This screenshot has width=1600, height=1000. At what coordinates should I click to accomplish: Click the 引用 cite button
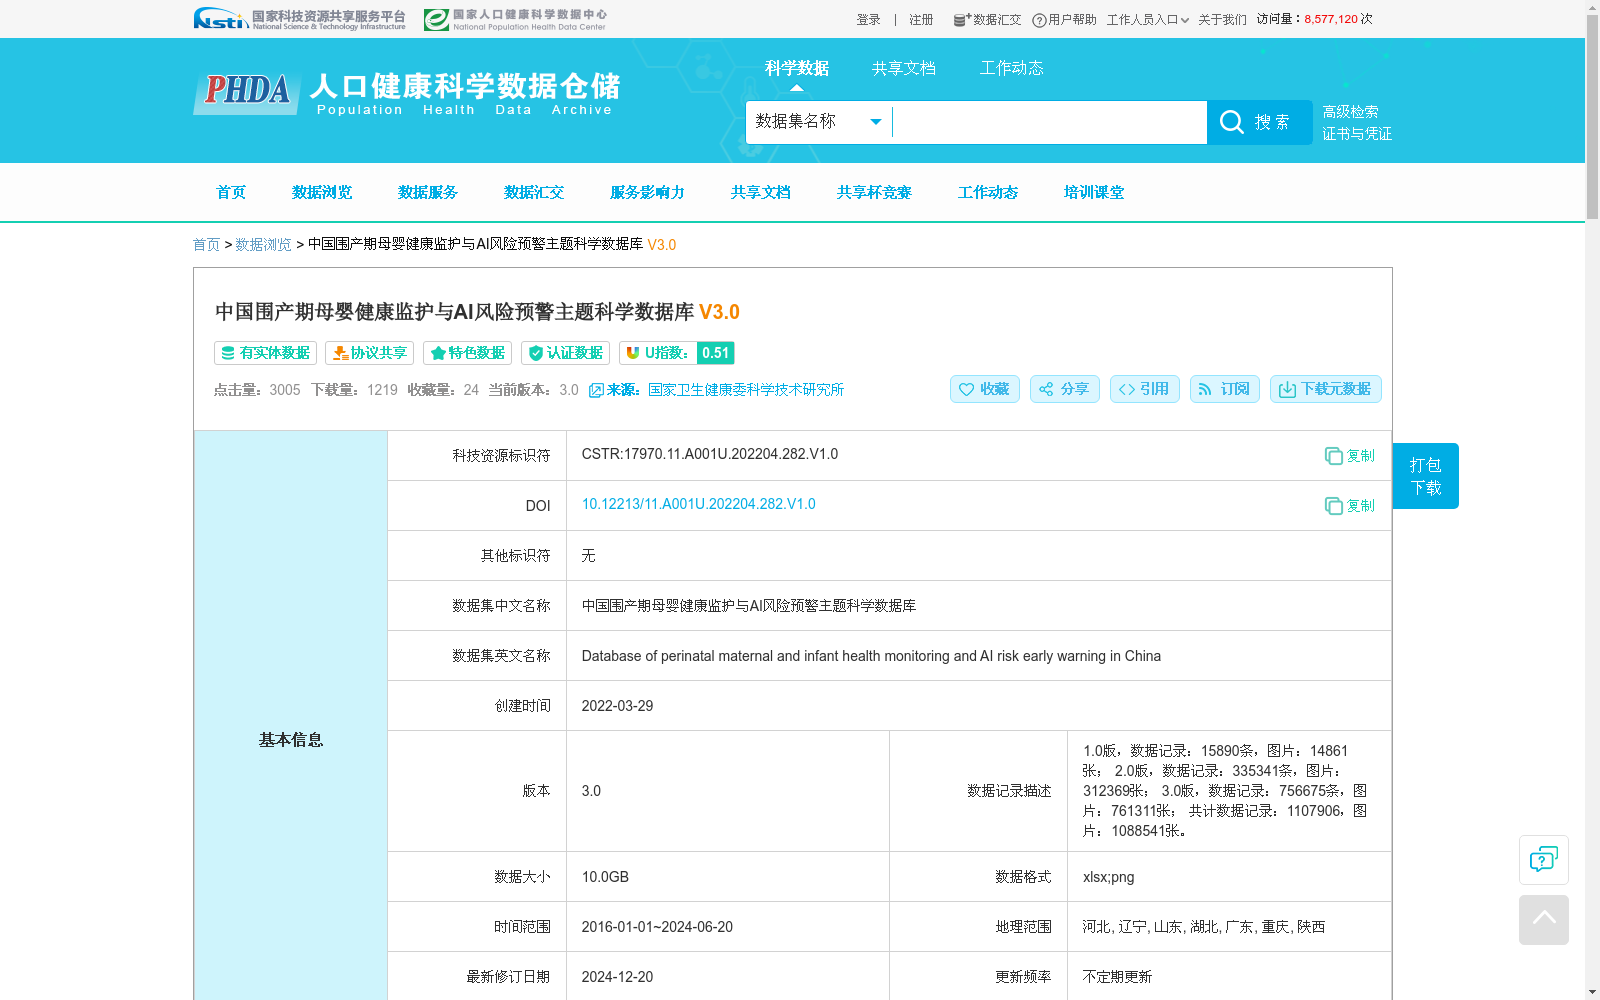tap(1144, 389)
